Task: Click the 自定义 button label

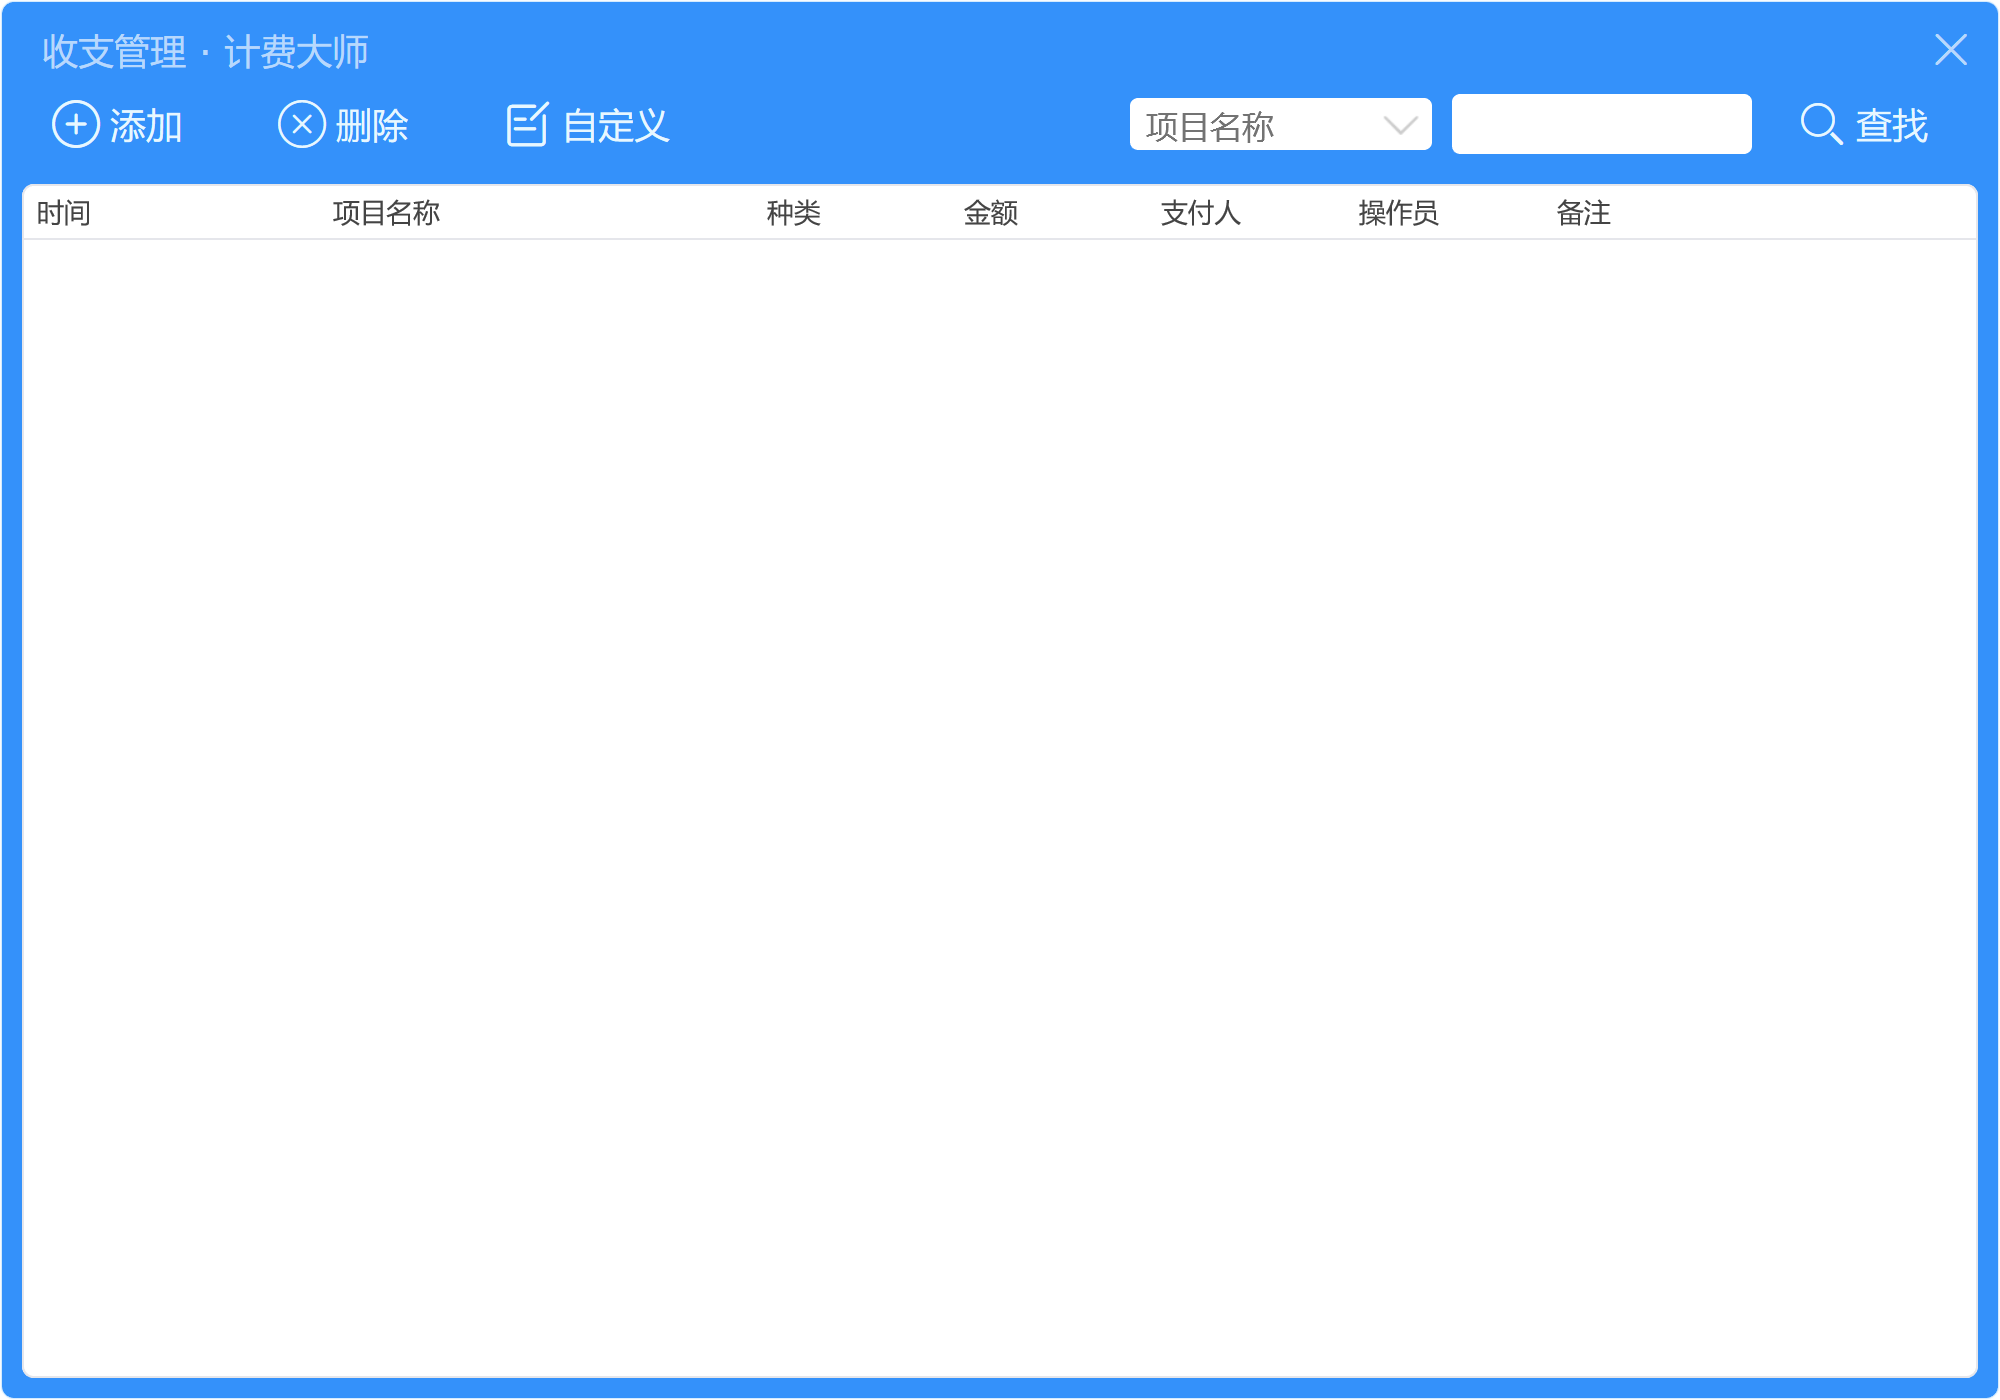Action: (x=616, y=126)
